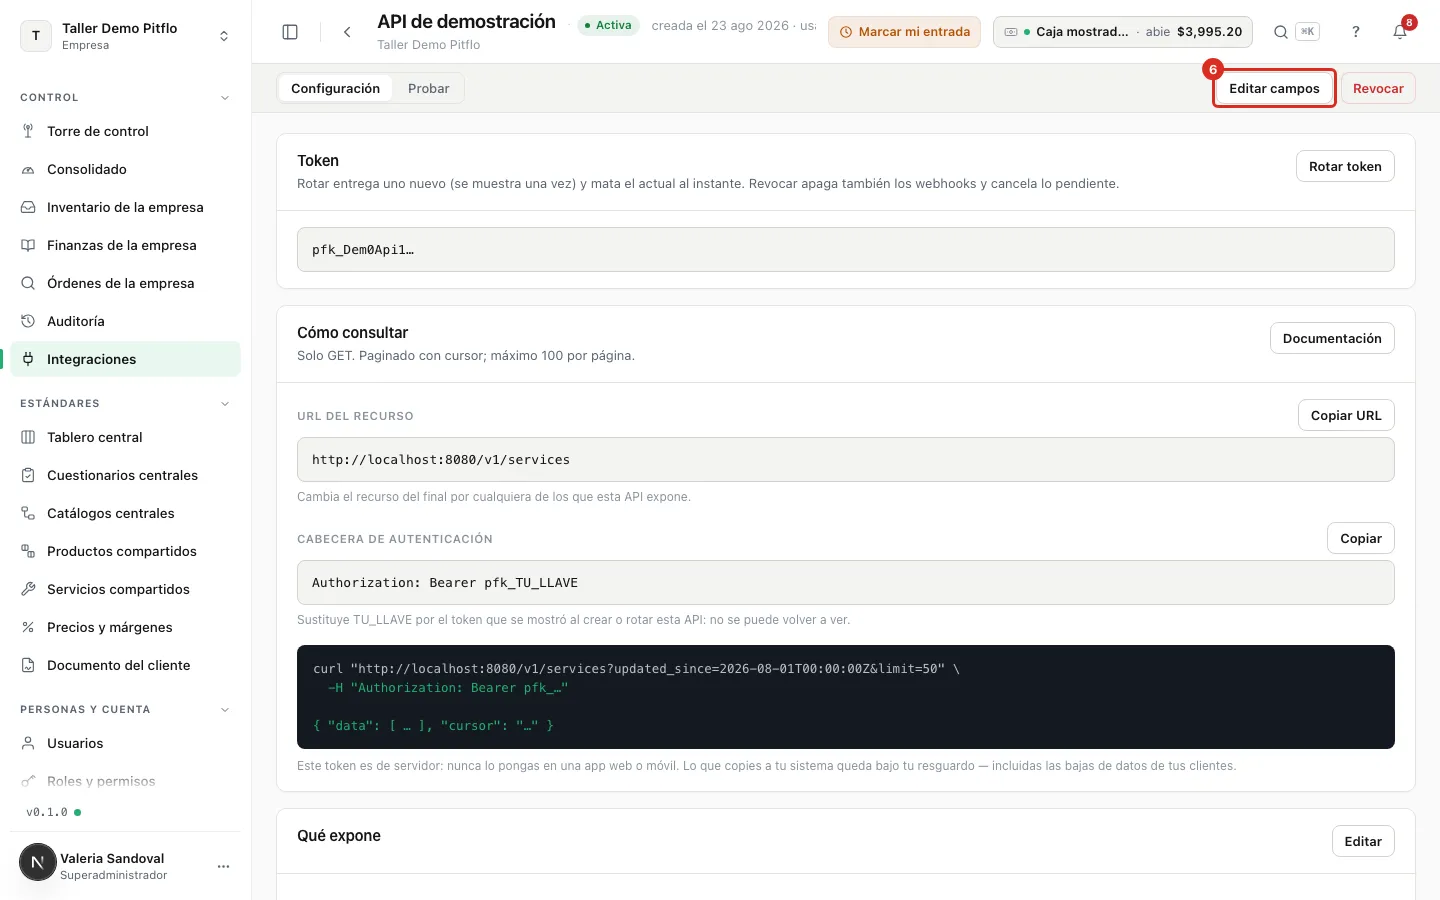This screenshot has height=900, width=1440.
Task: Open Consolidado in the sidebar
Action: point(125,169)
